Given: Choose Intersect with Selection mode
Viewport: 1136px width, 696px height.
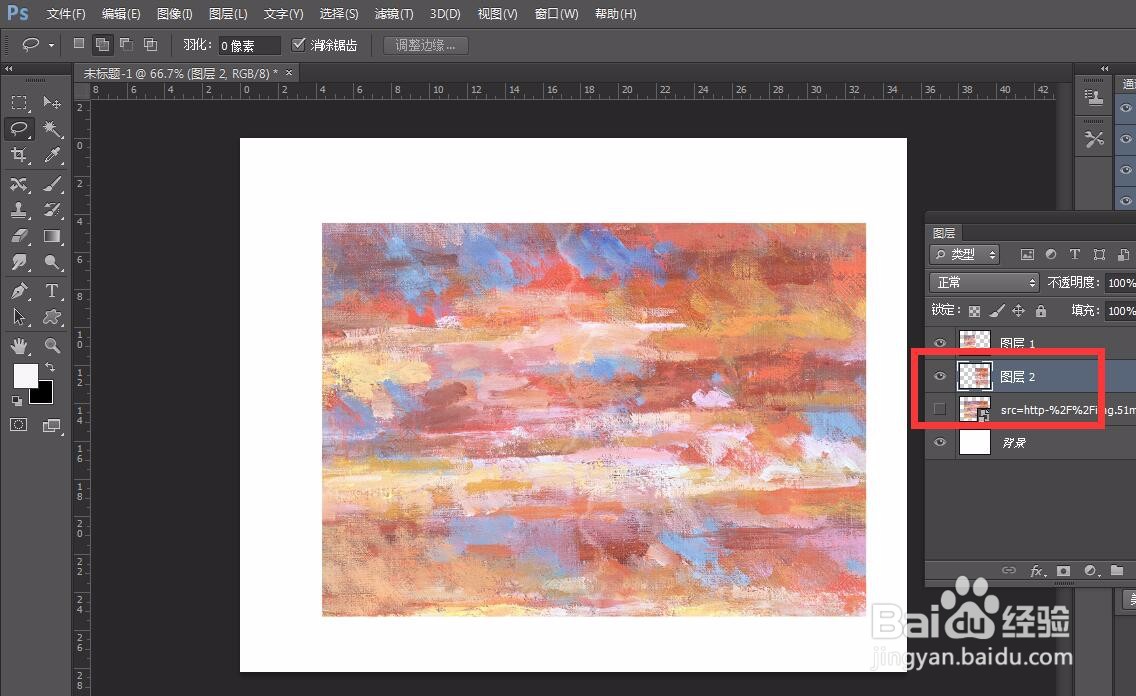Looking at the screenshot, I should point(151,44).
